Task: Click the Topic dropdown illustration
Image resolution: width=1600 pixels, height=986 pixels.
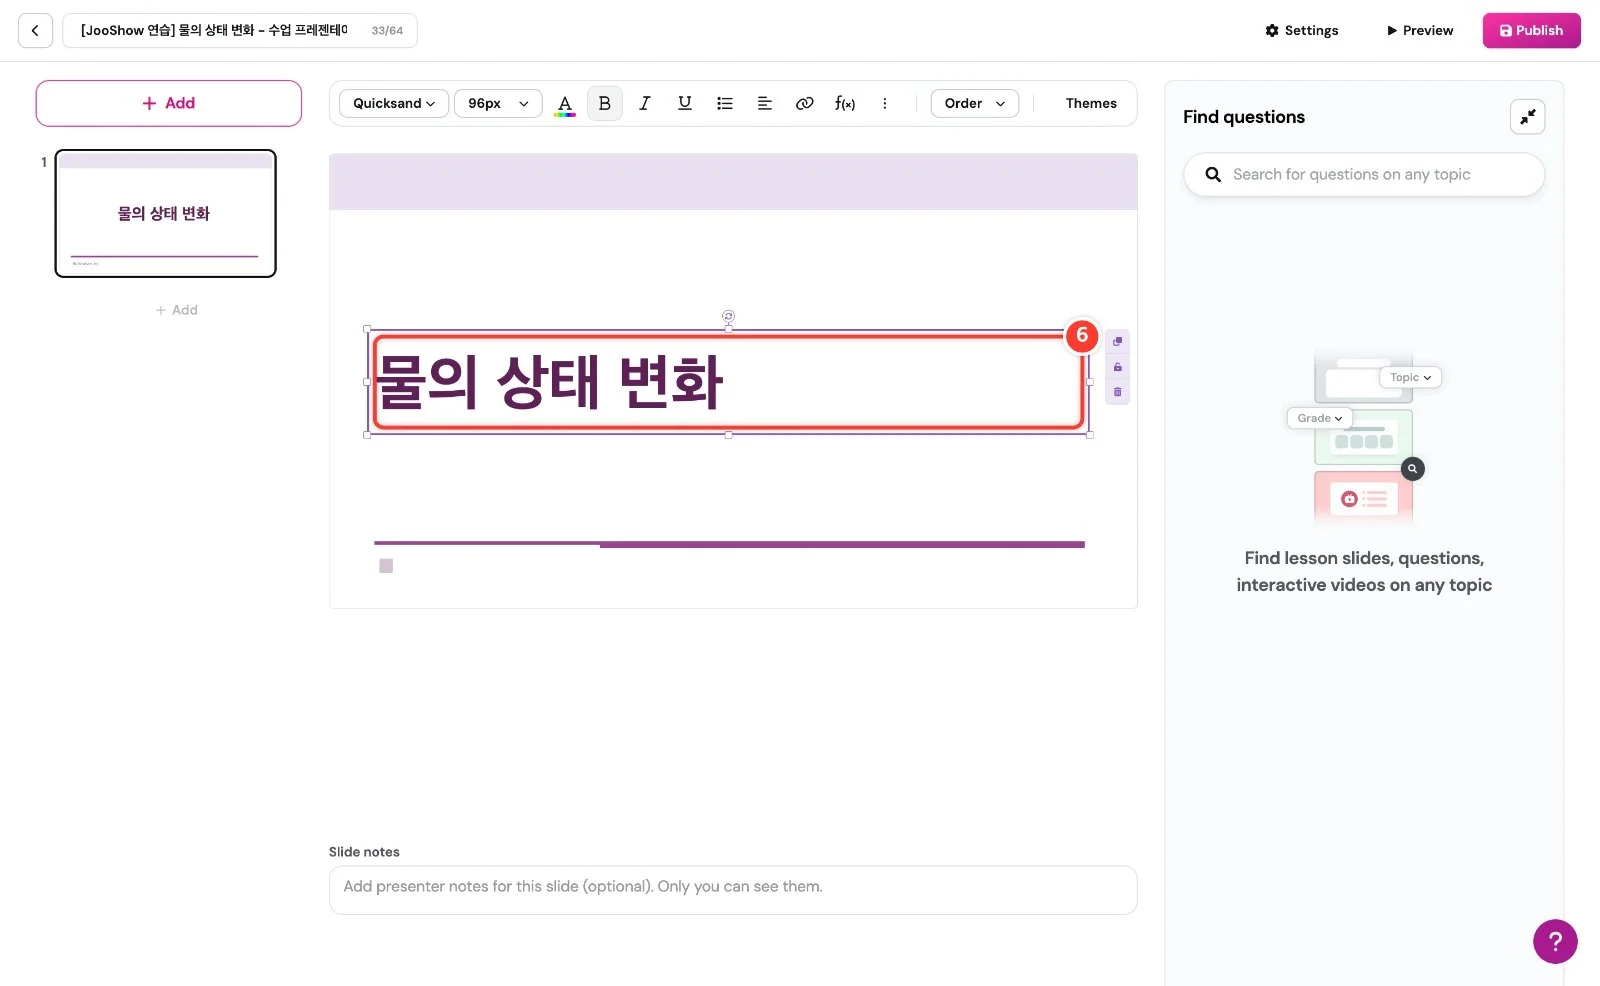Action: click(x=1410, y=378)
